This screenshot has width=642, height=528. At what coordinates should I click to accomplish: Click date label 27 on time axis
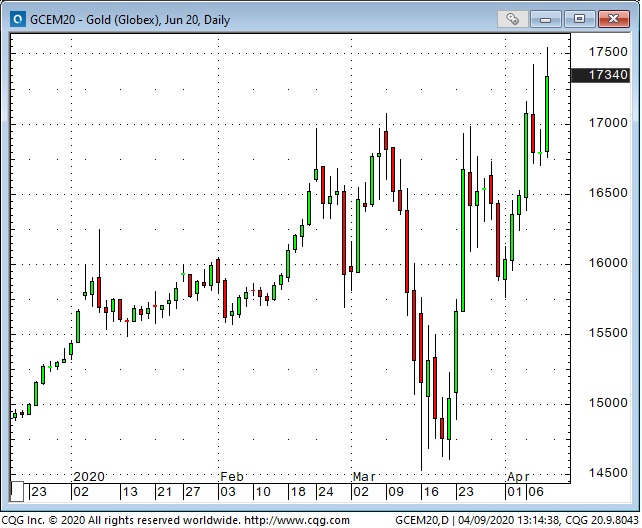pos(192,492)
